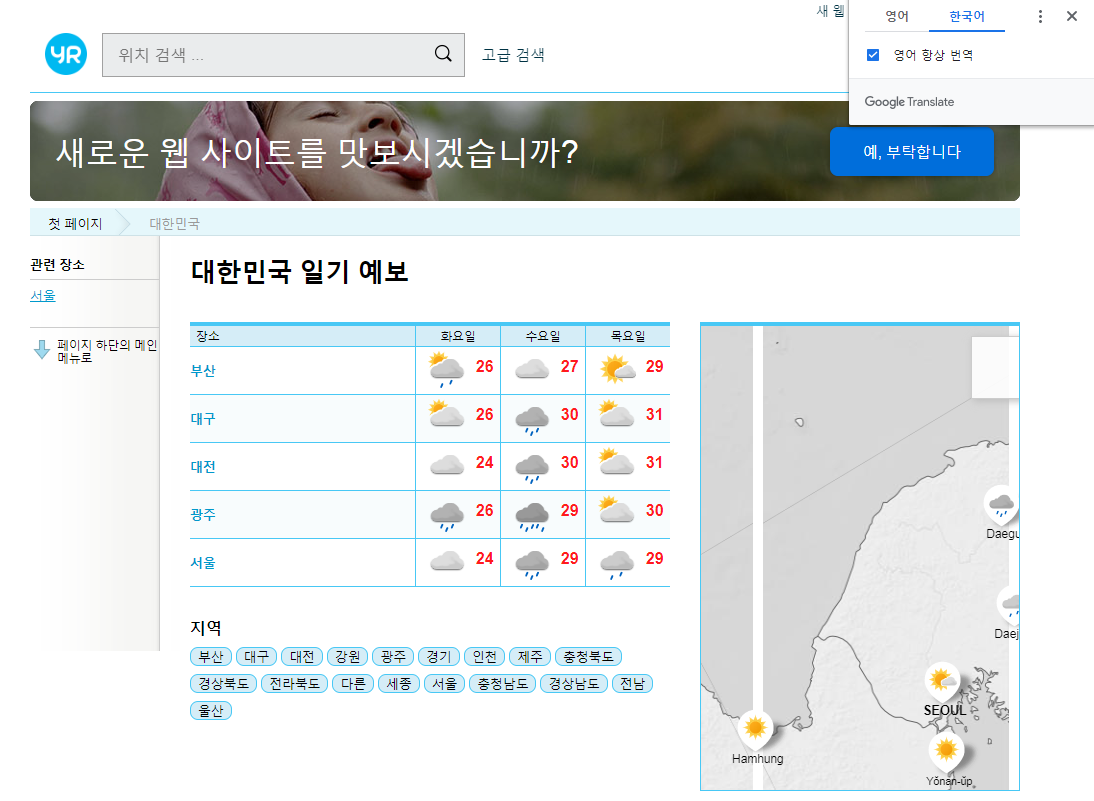Image resolution: width=1094 pixels, height=801 pixels.
Task: Open 대구 forecast link in table
Action: (203, 419)
